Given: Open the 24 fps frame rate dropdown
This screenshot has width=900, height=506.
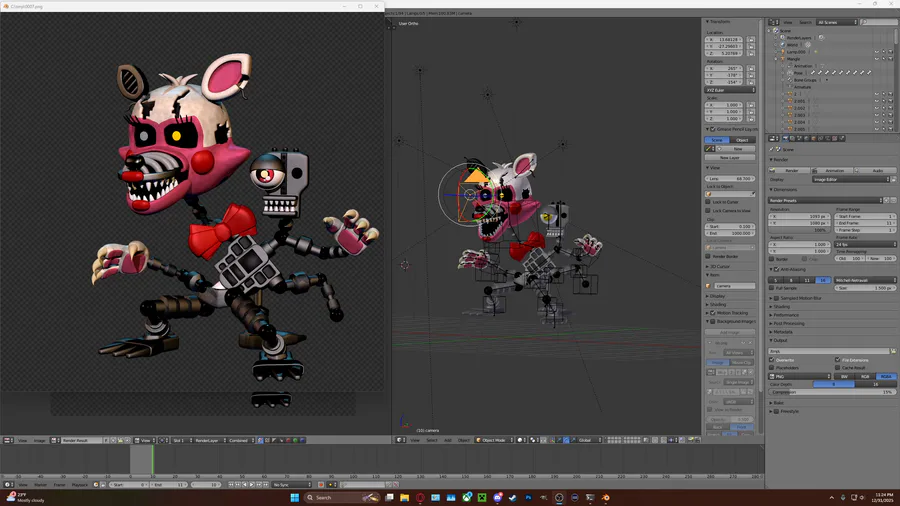Looking at the screenshot, I should 866,244.
